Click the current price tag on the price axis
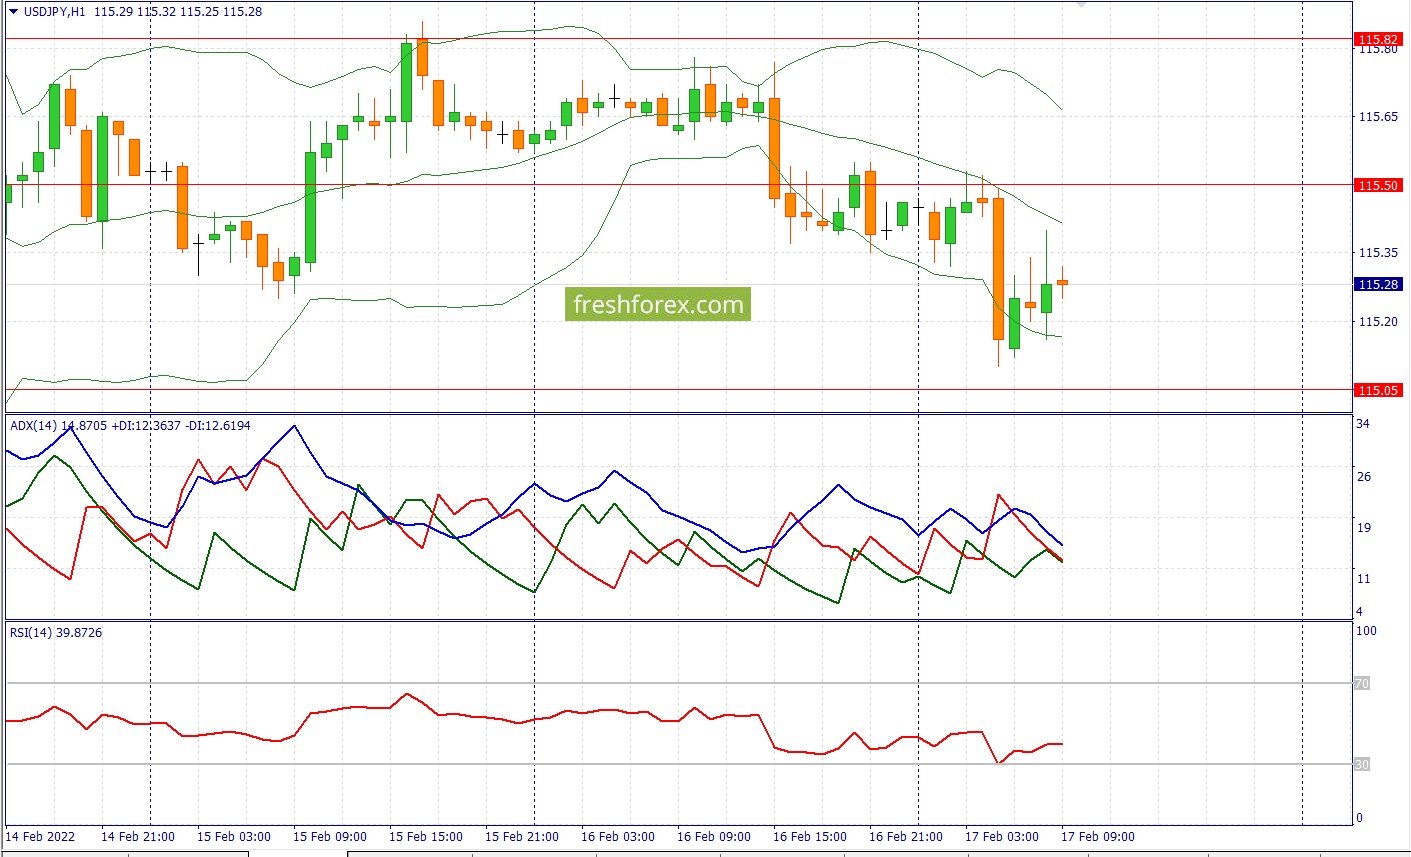 (x=1378, y=285)
